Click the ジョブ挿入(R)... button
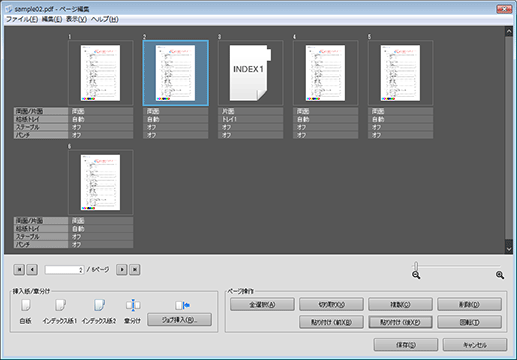517x360 pixels. (179, 320)
